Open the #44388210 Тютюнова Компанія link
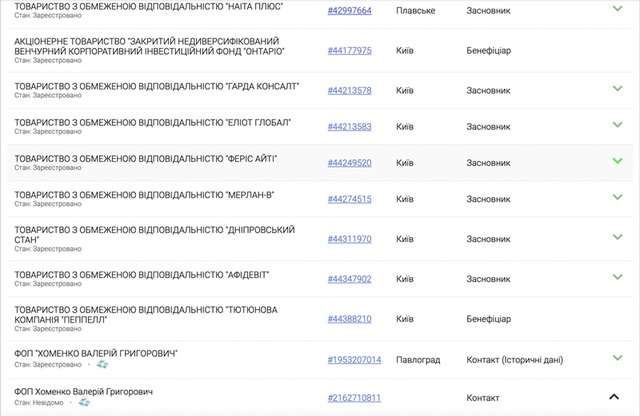Screen dimensions: 640x416 click(349, 319)
